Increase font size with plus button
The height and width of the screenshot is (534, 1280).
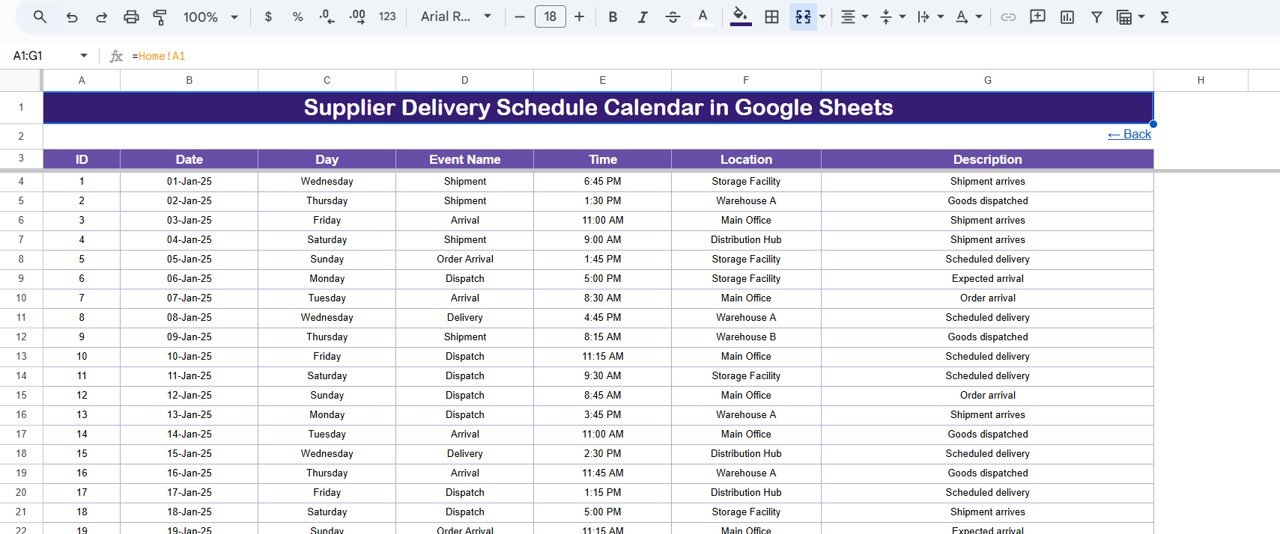(579, 17)
